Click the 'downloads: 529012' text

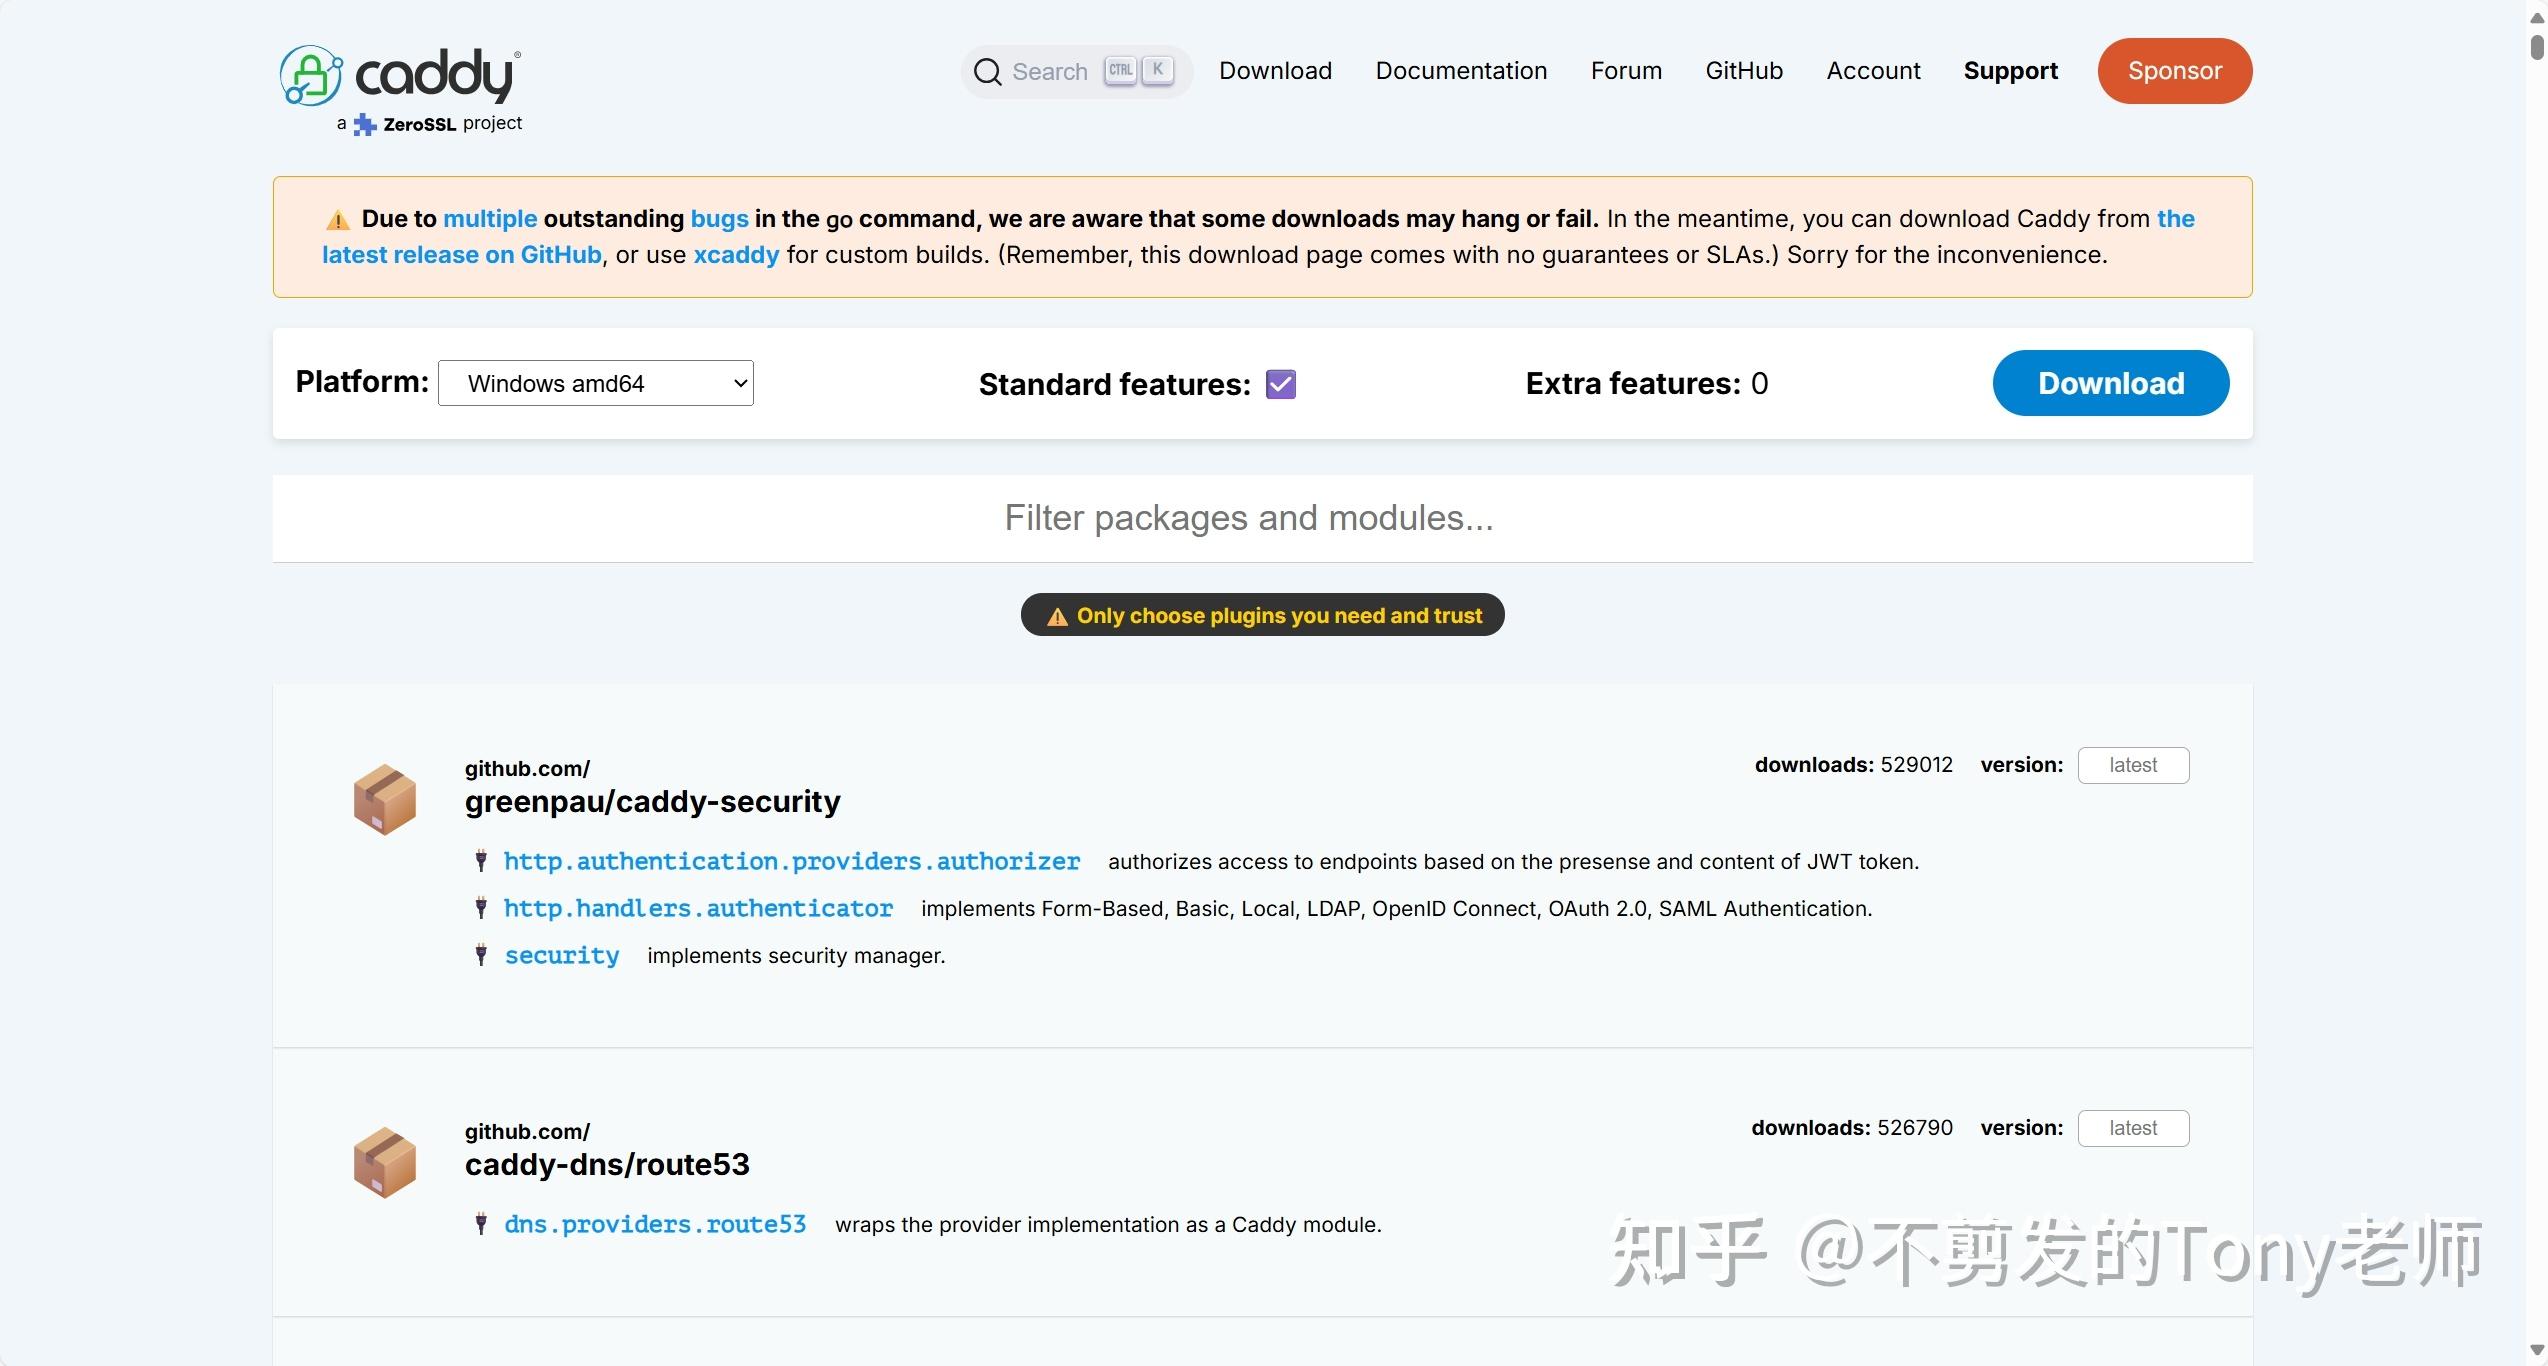[1853, 765]
